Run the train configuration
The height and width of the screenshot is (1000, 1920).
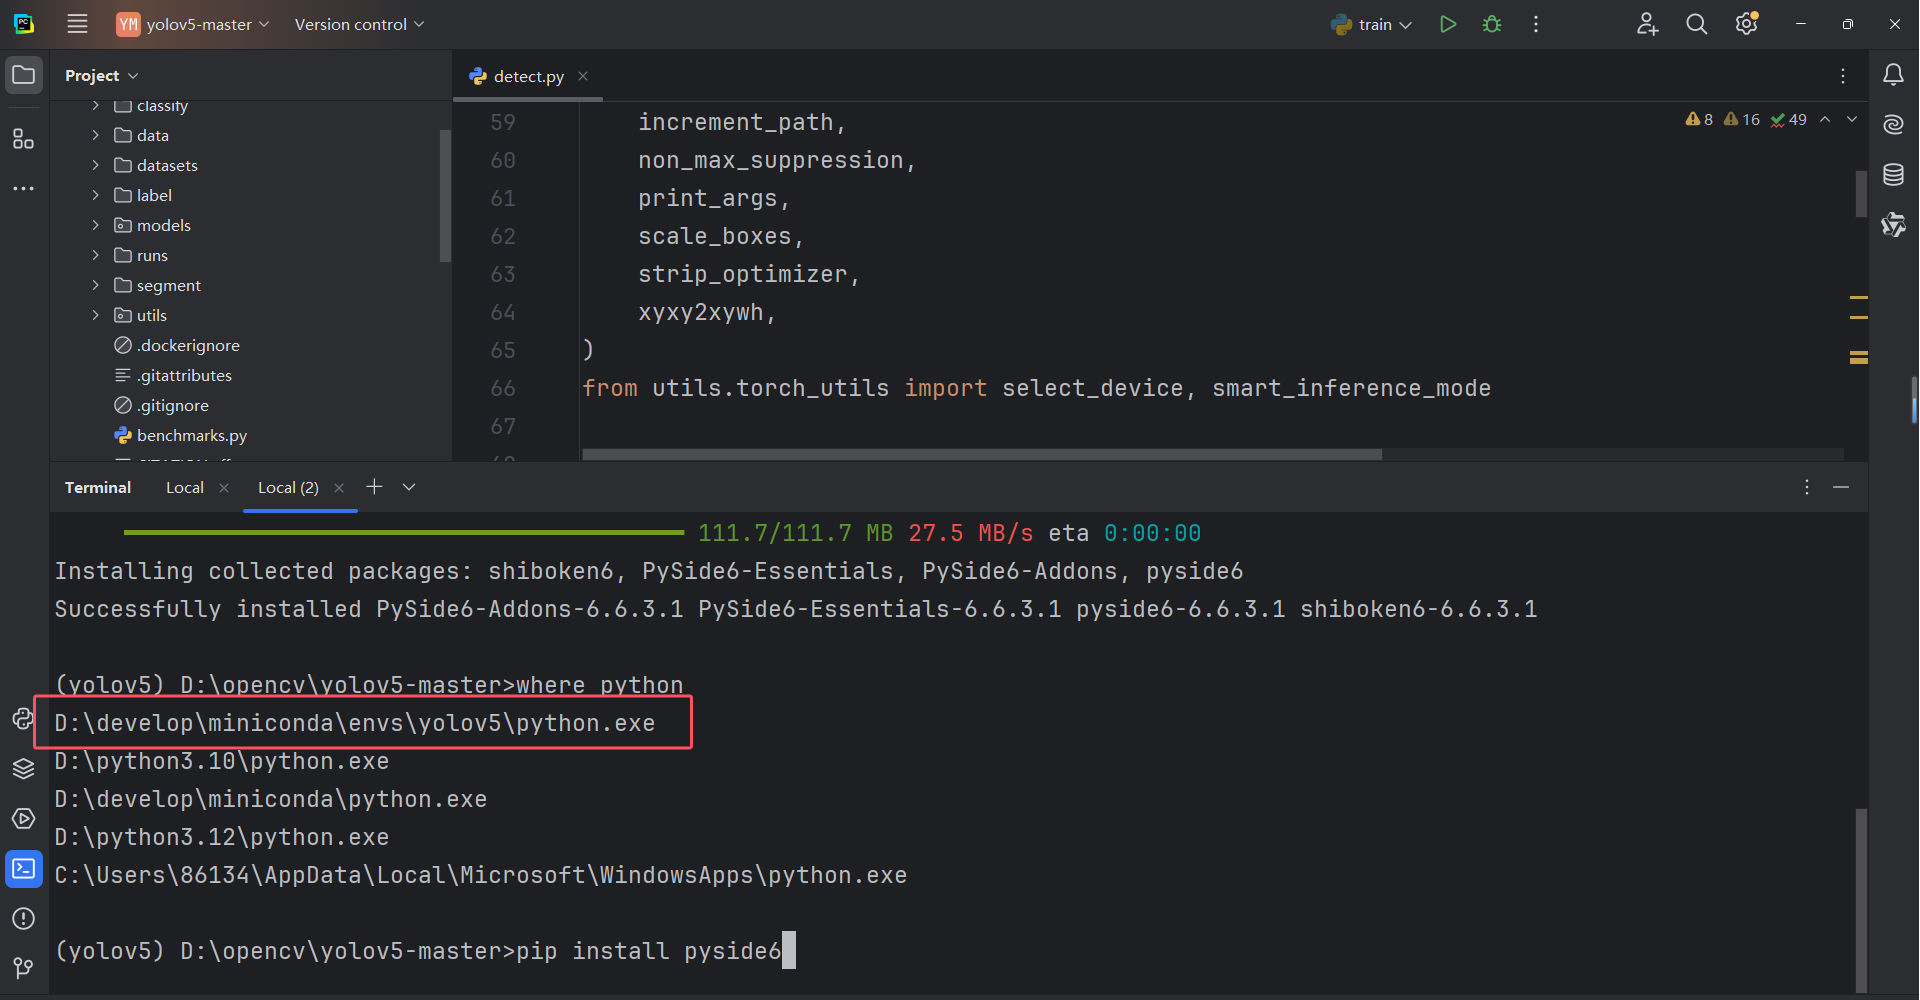(x=1447, y=23)
